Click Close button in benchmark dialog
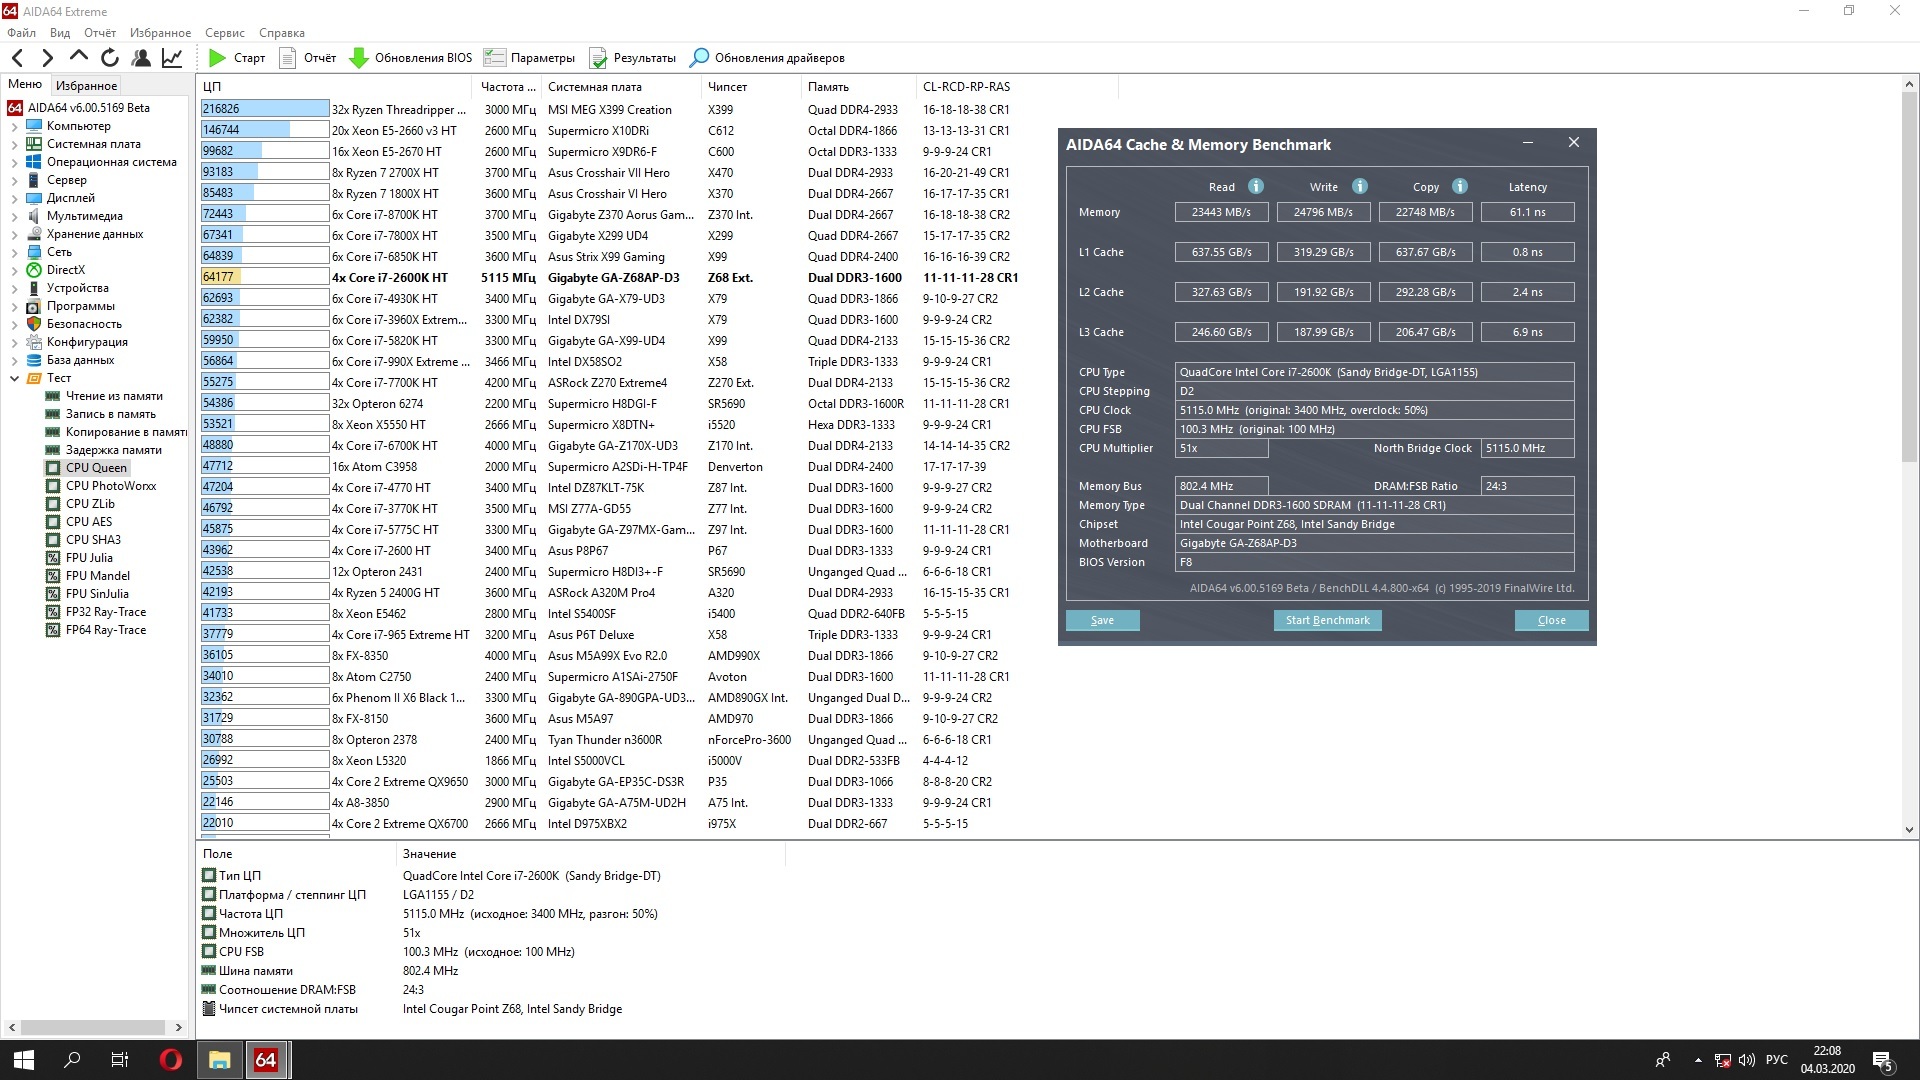The height and width of the screenshot is (1080, 1920). pos(1551,621)
